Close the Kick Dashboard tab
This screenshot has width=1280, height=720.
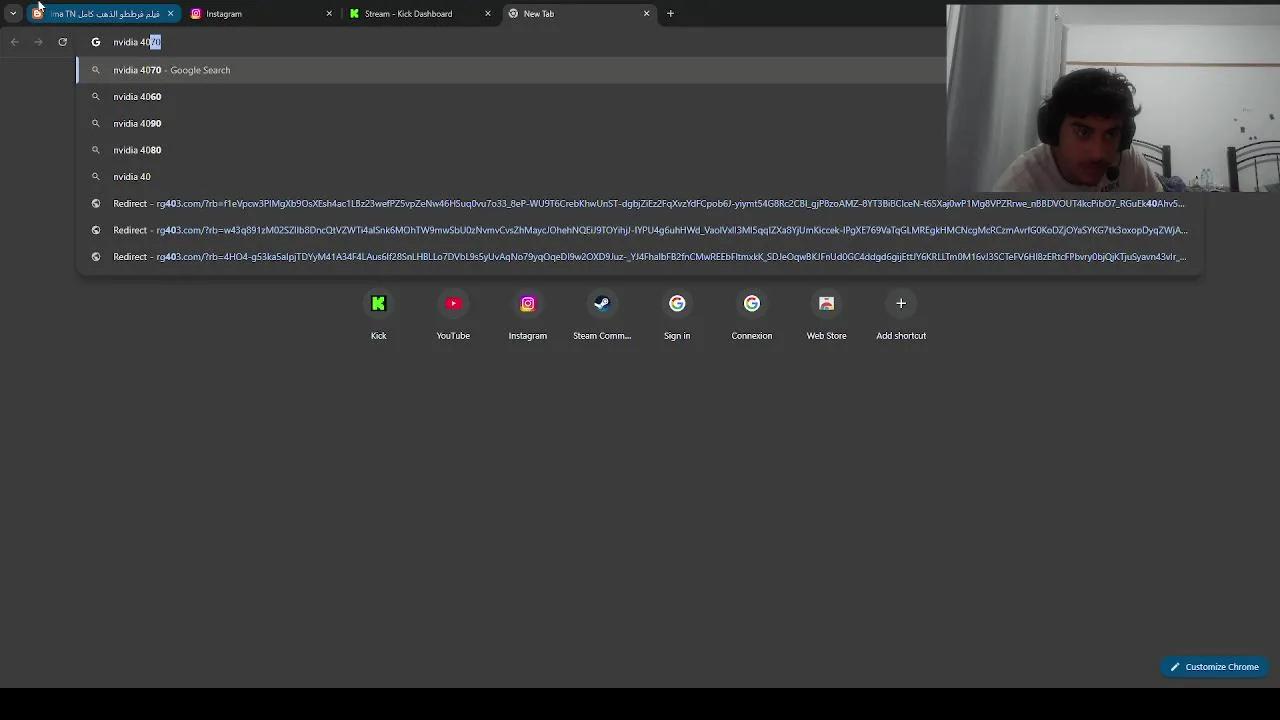pos(488,14)
